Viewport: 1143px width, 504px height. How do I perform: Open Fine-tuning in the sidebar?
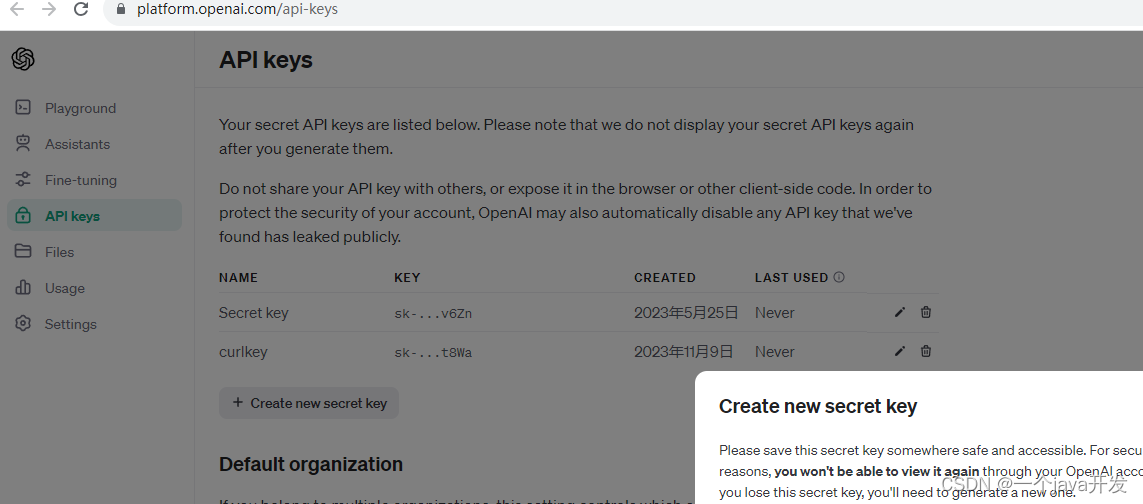(95, 179)
